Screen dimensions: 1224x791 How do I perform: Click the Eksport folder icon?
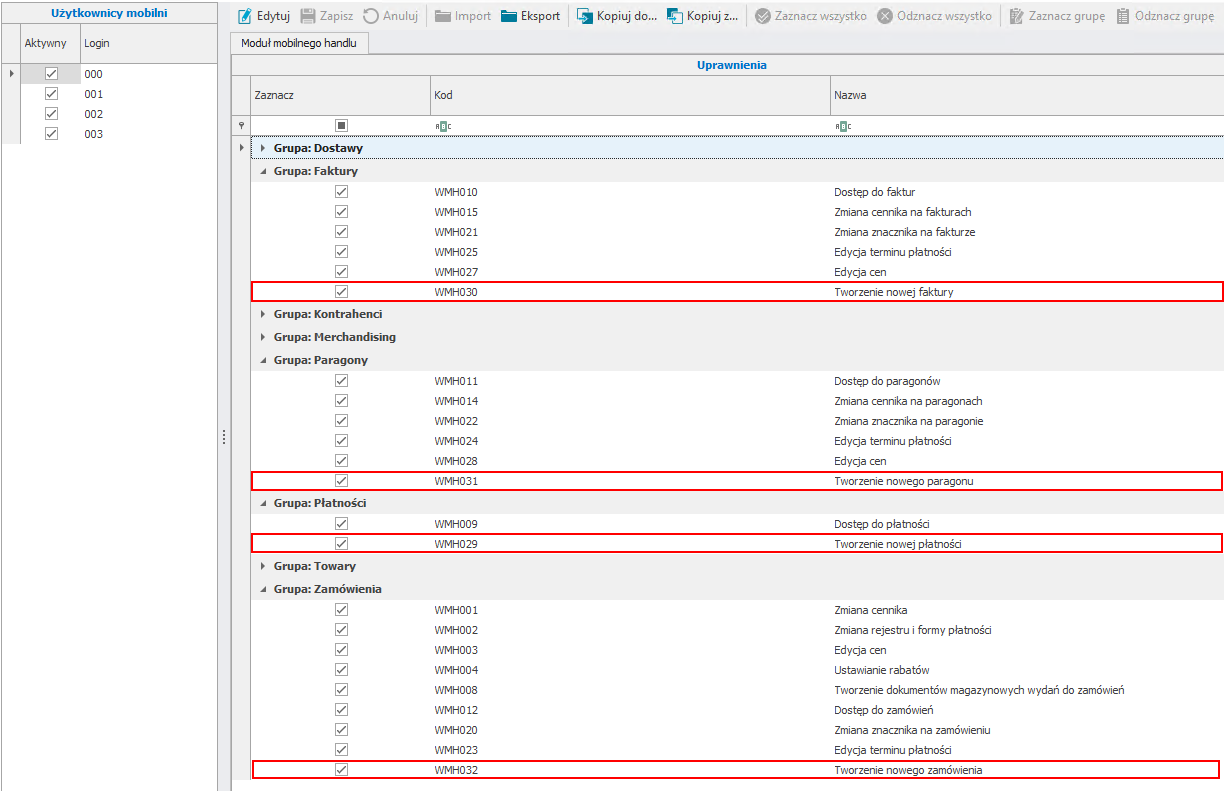509,16
